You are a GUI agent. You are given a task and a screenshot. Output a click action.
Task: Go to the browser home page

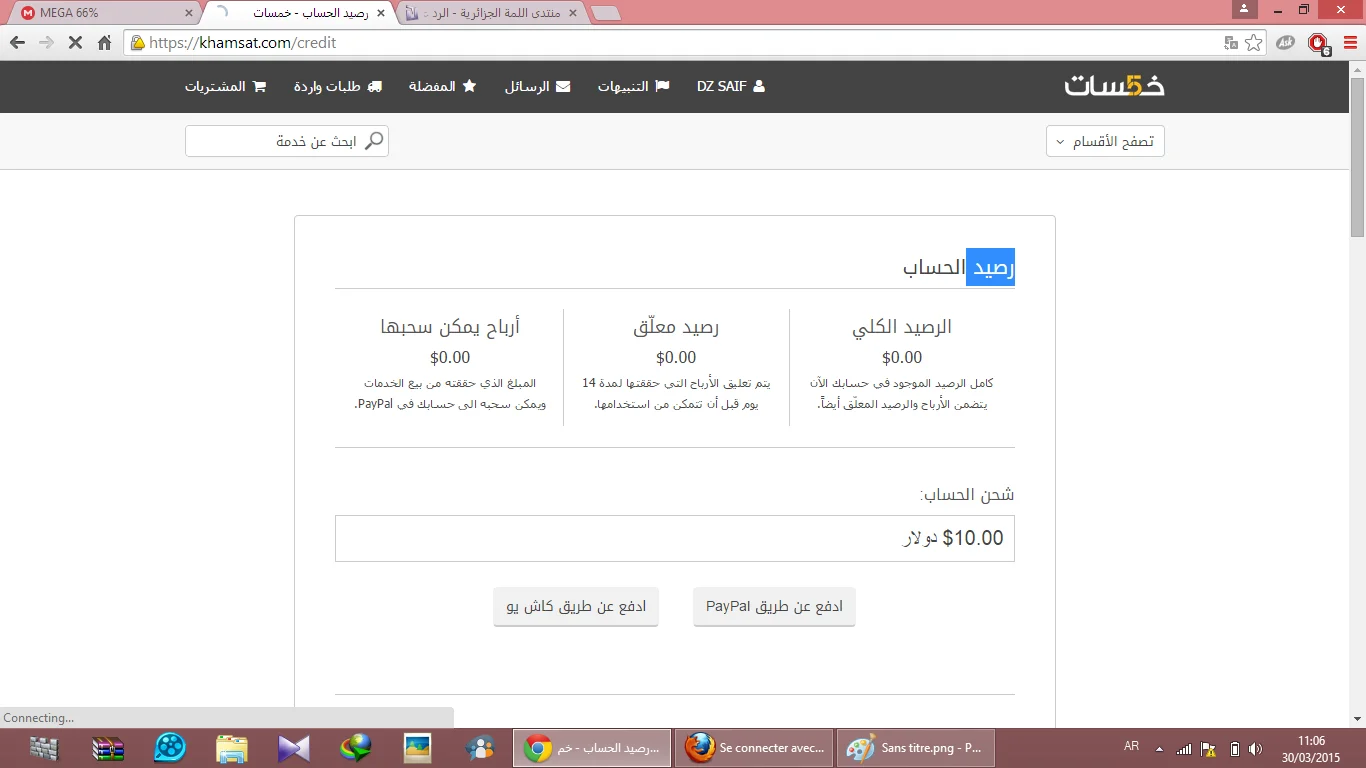tap(105, 43)
